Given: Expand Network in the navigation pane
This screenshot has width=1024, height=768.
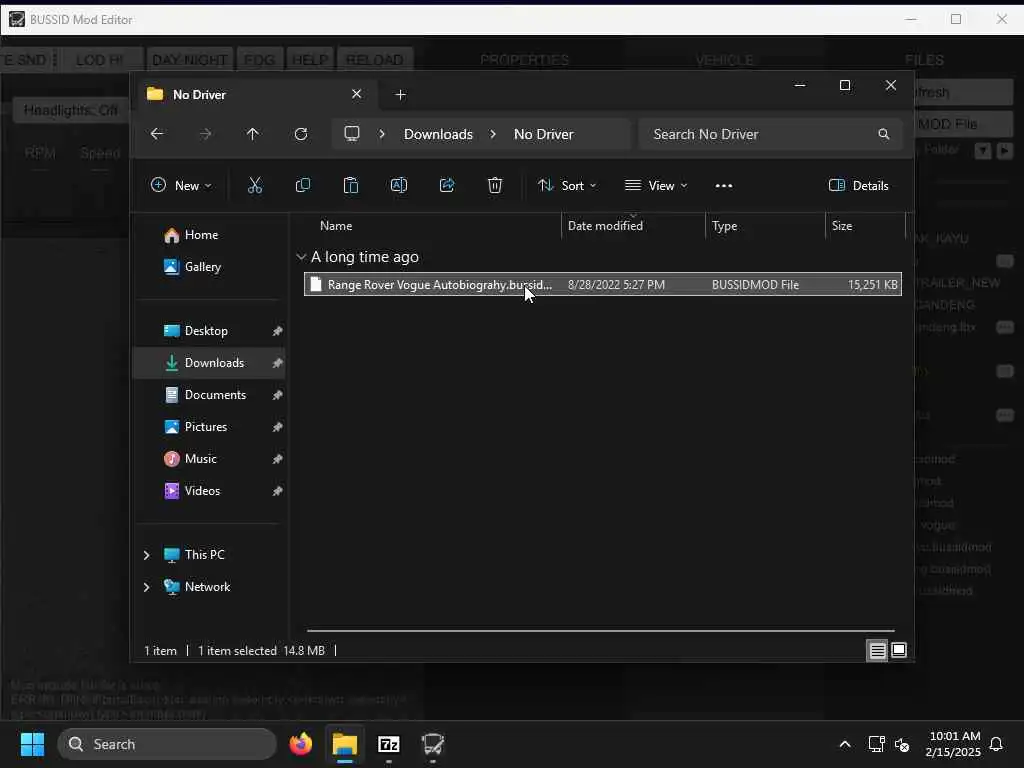Looking at the screenshot, I should tap(146, 587).
